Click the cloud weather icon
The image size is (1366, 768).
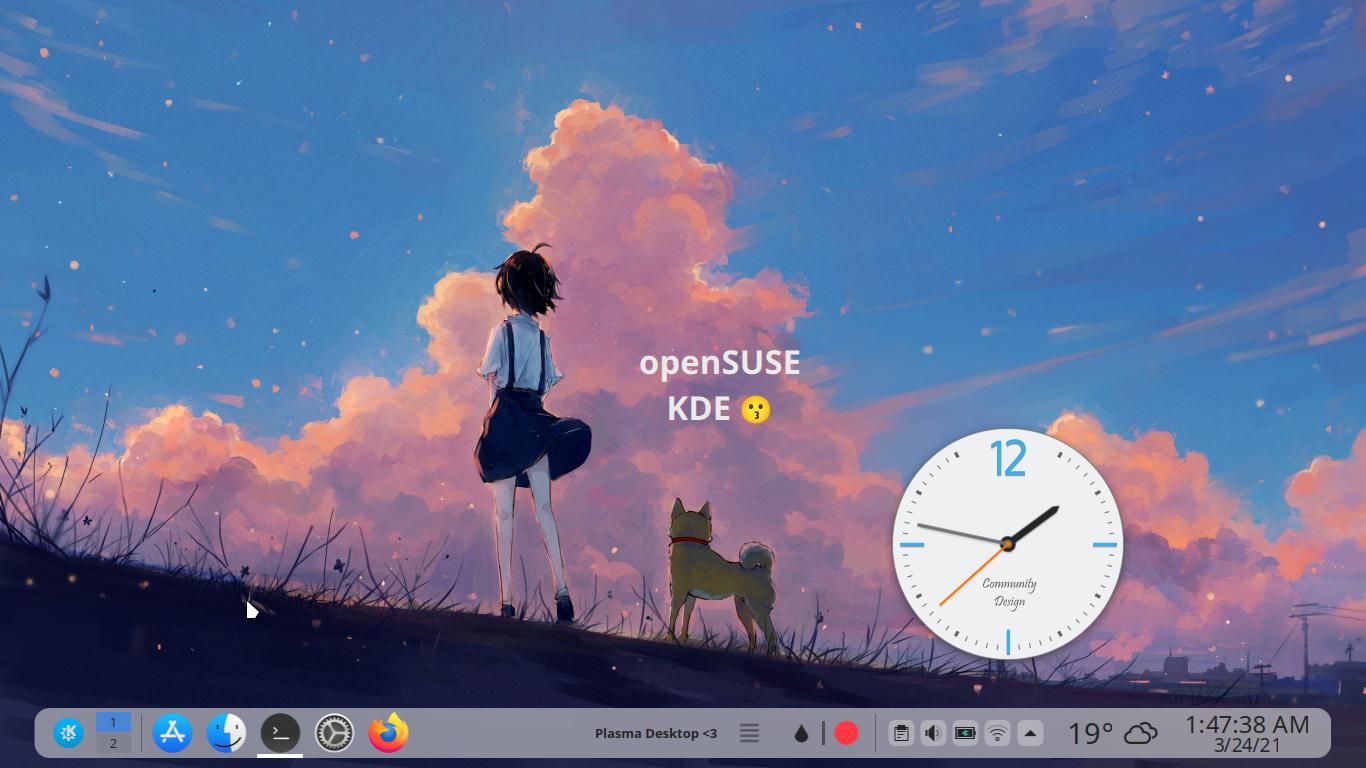(1140, 734)
